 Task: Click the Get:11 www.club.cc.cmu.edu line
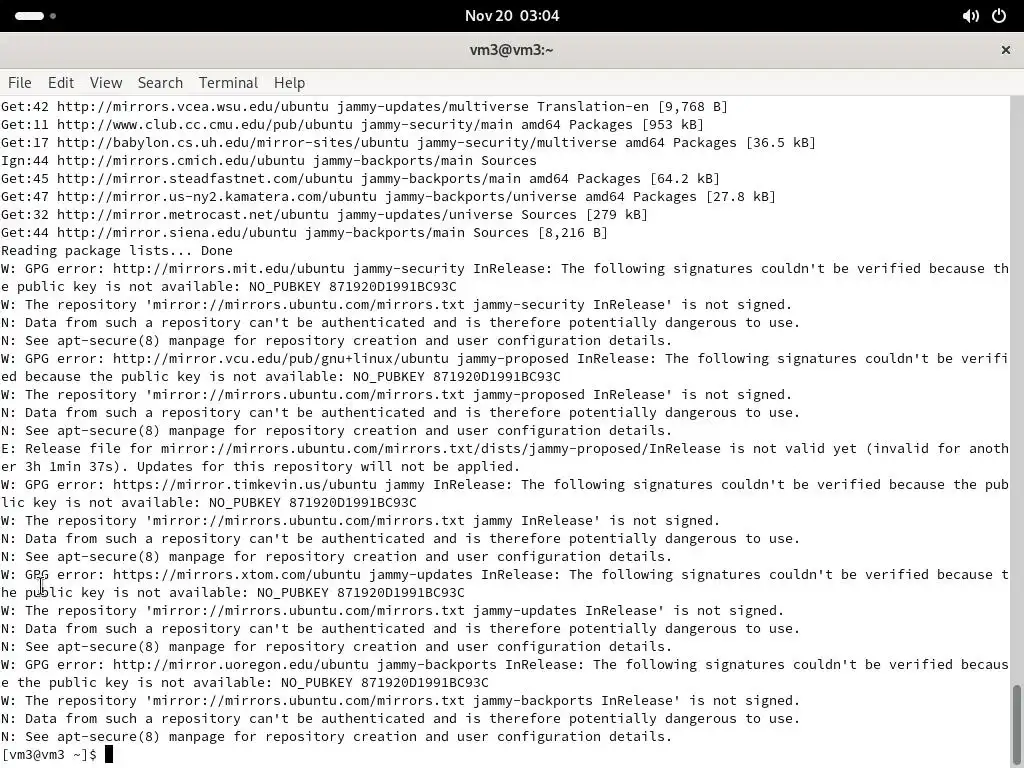pyautogui.click(x=353, y=125)
